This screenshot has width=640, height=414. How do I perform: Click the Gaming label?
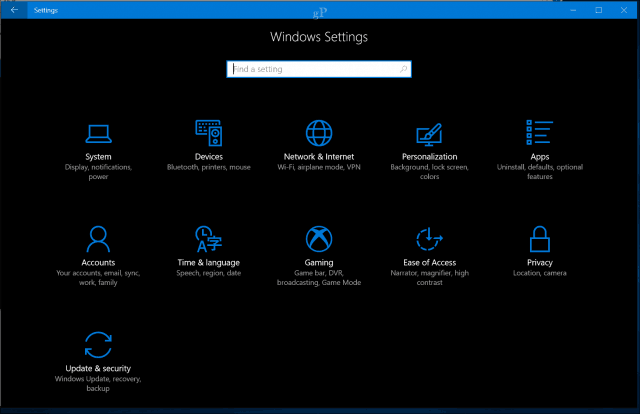pos(319,263)
